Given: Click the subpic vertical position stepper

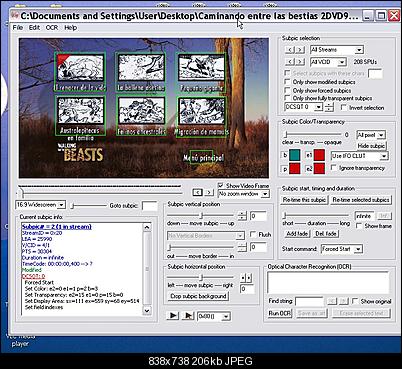Looking at the screenshot, I should [242, 216].
